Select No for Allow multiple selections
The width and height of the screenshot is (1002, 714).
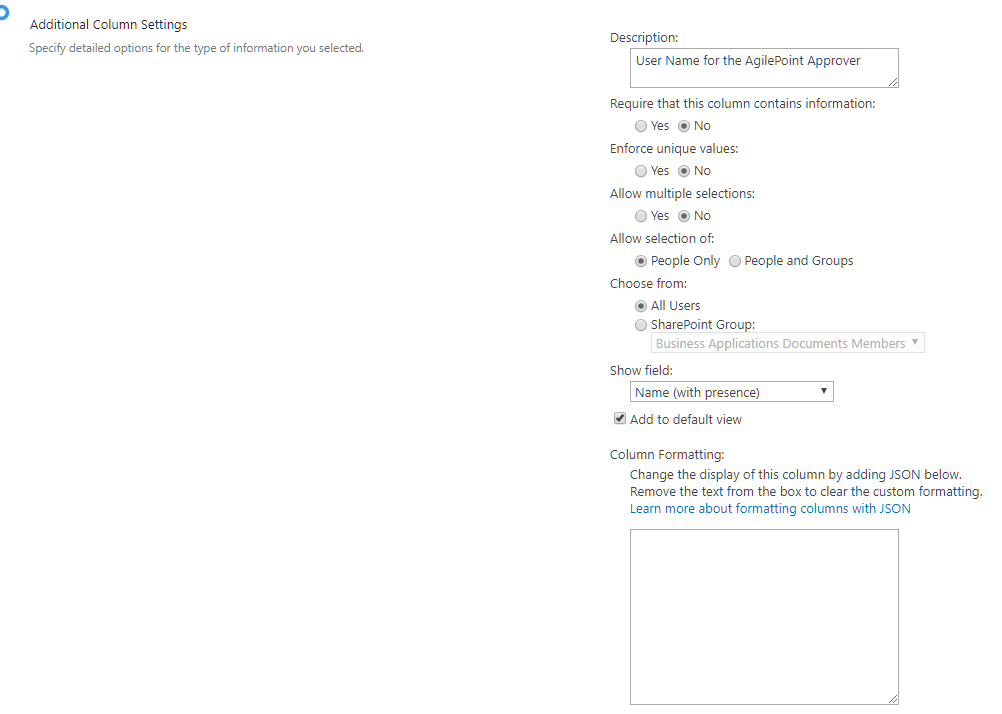point(685,216)
